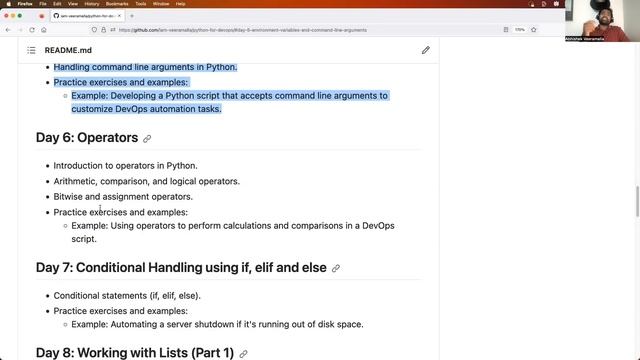Click anchor link icon next to Day 7 heading
This screenshot has width=640, height=360.
[x=336, y=269]
